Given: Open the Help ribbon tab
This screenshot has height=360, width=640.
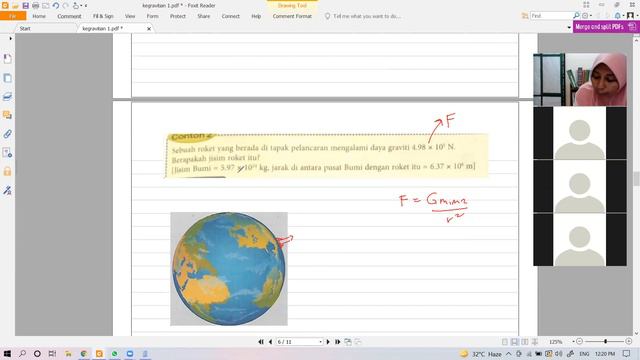Looking at the screenshot, I should tap(256, 16).
